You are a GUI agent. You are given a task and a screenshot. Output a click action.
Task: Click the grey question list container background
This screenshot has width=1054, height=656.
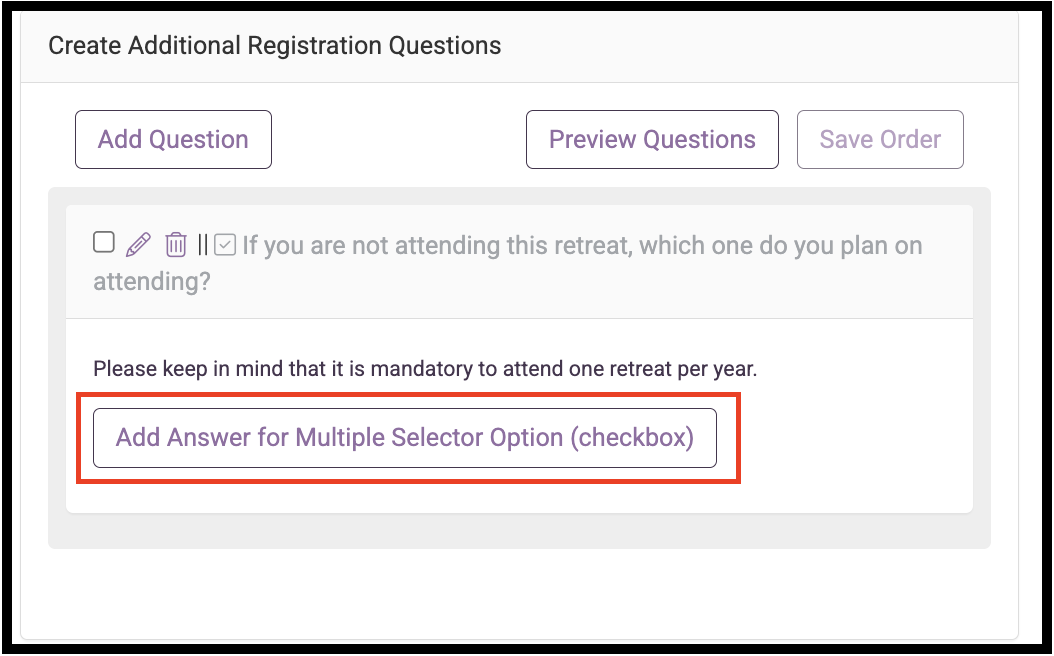[520, 531]
